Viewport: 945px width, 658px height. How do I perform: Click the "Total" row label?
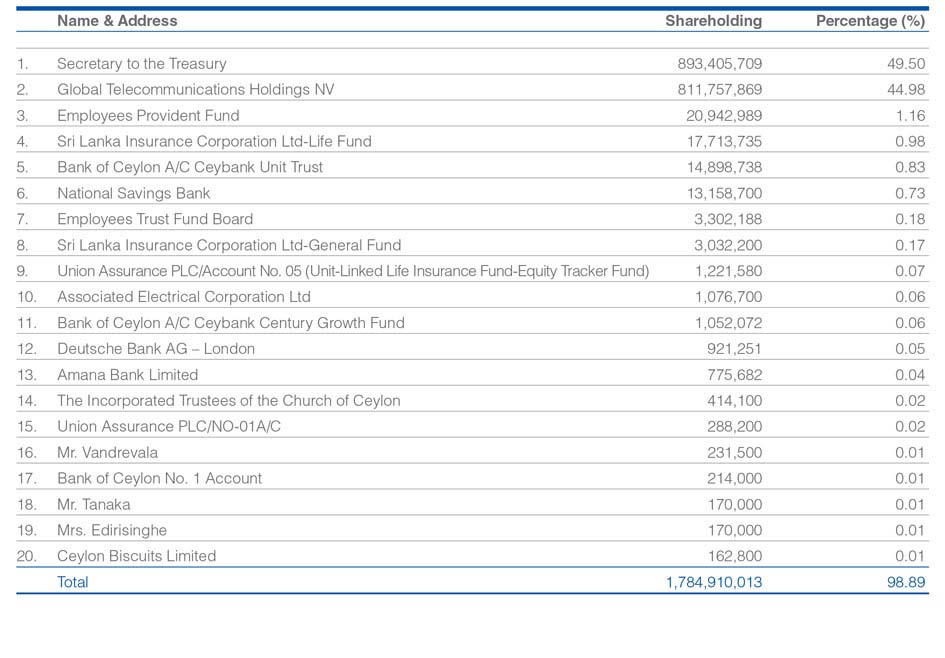click(x=73, y=582)
